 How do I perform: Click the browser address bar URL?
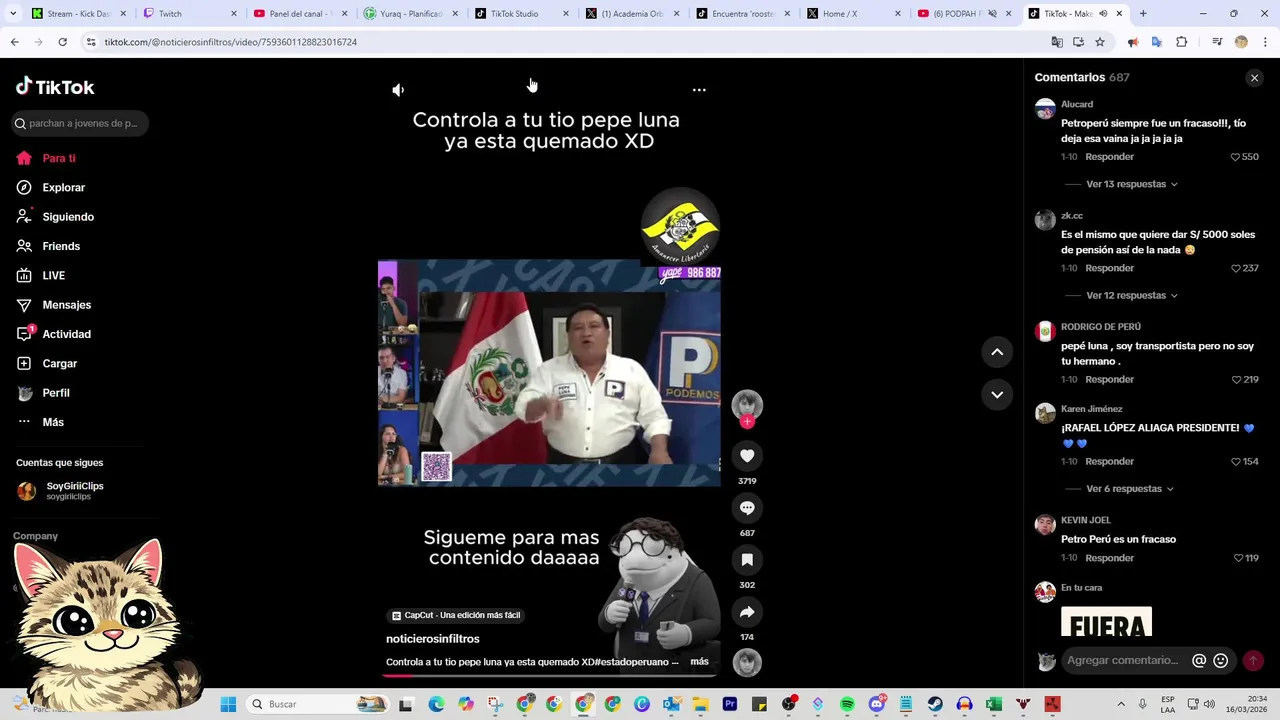point(231,42)
